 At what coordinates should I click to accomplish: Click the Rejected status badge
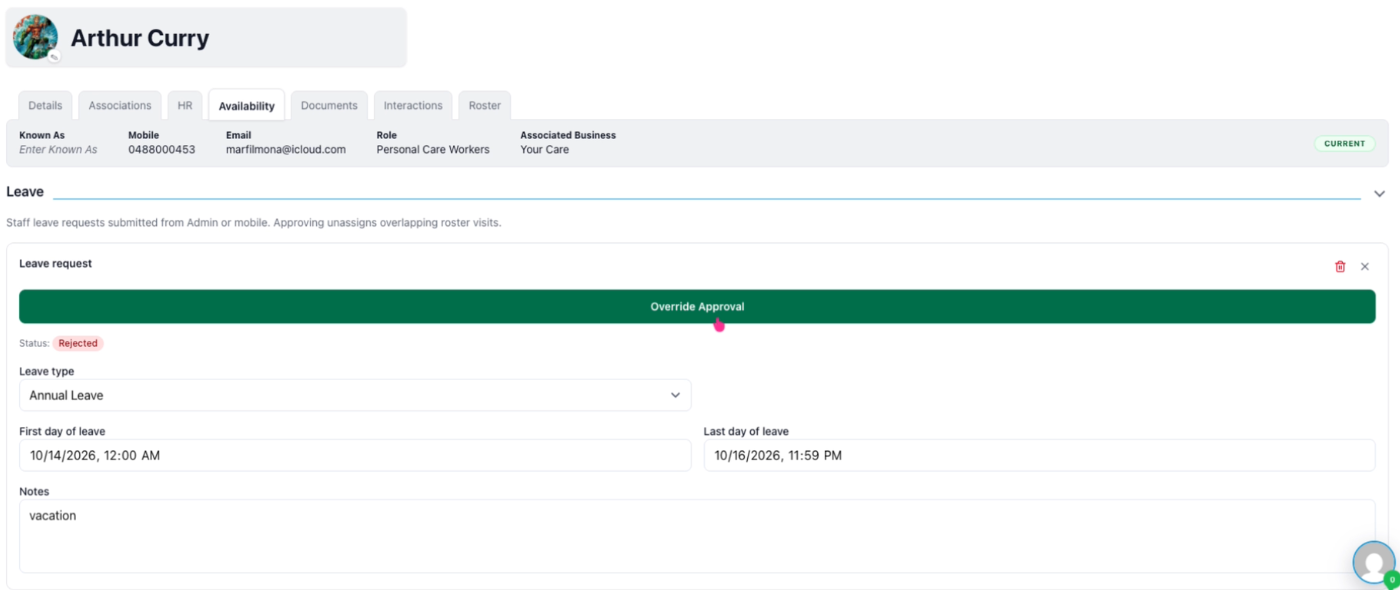(78, 343)
